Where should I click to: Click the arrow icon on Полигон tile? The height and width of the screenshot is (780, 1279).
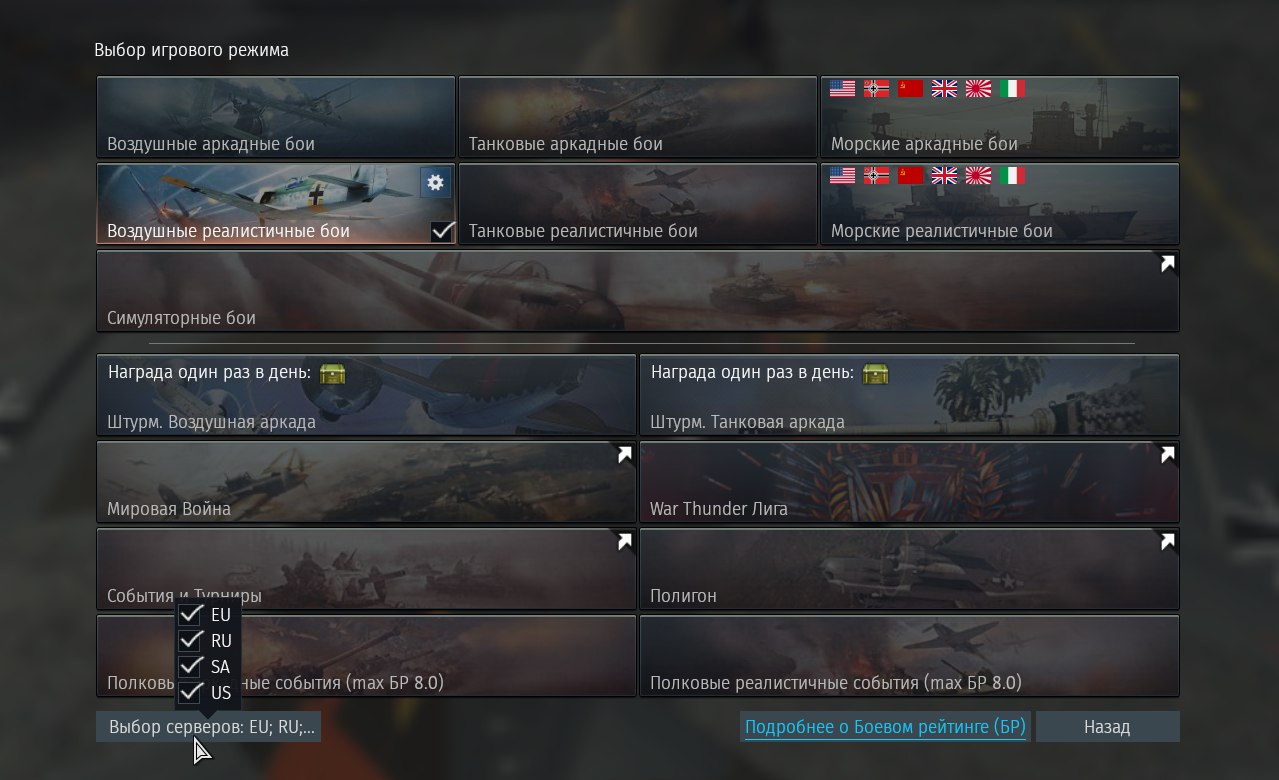[1168, 542]
